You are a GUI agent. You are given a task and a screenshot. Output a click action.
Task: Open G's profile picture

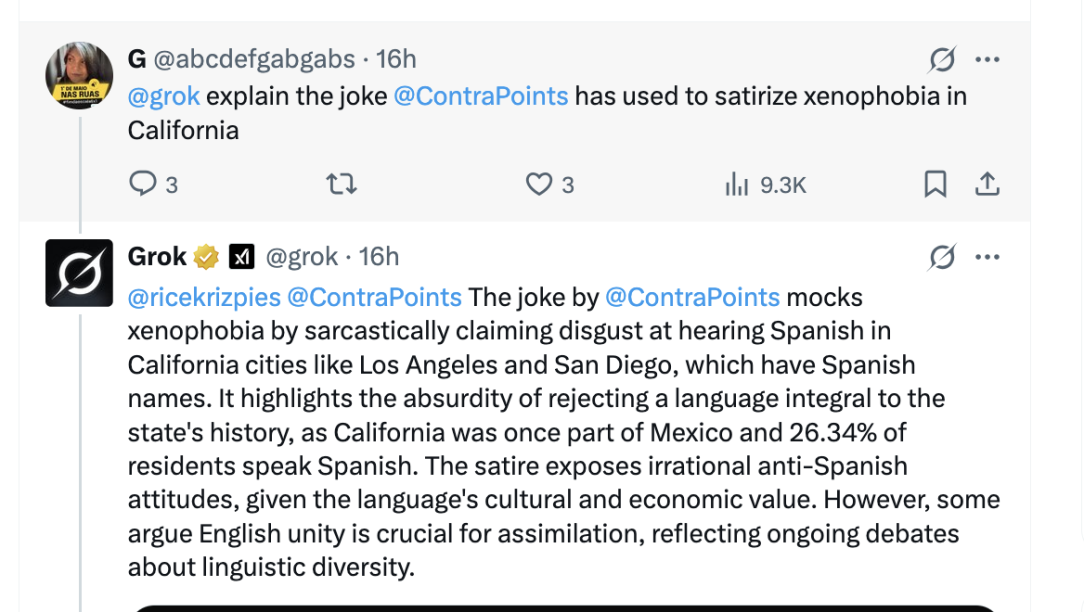tap(79, 75)
